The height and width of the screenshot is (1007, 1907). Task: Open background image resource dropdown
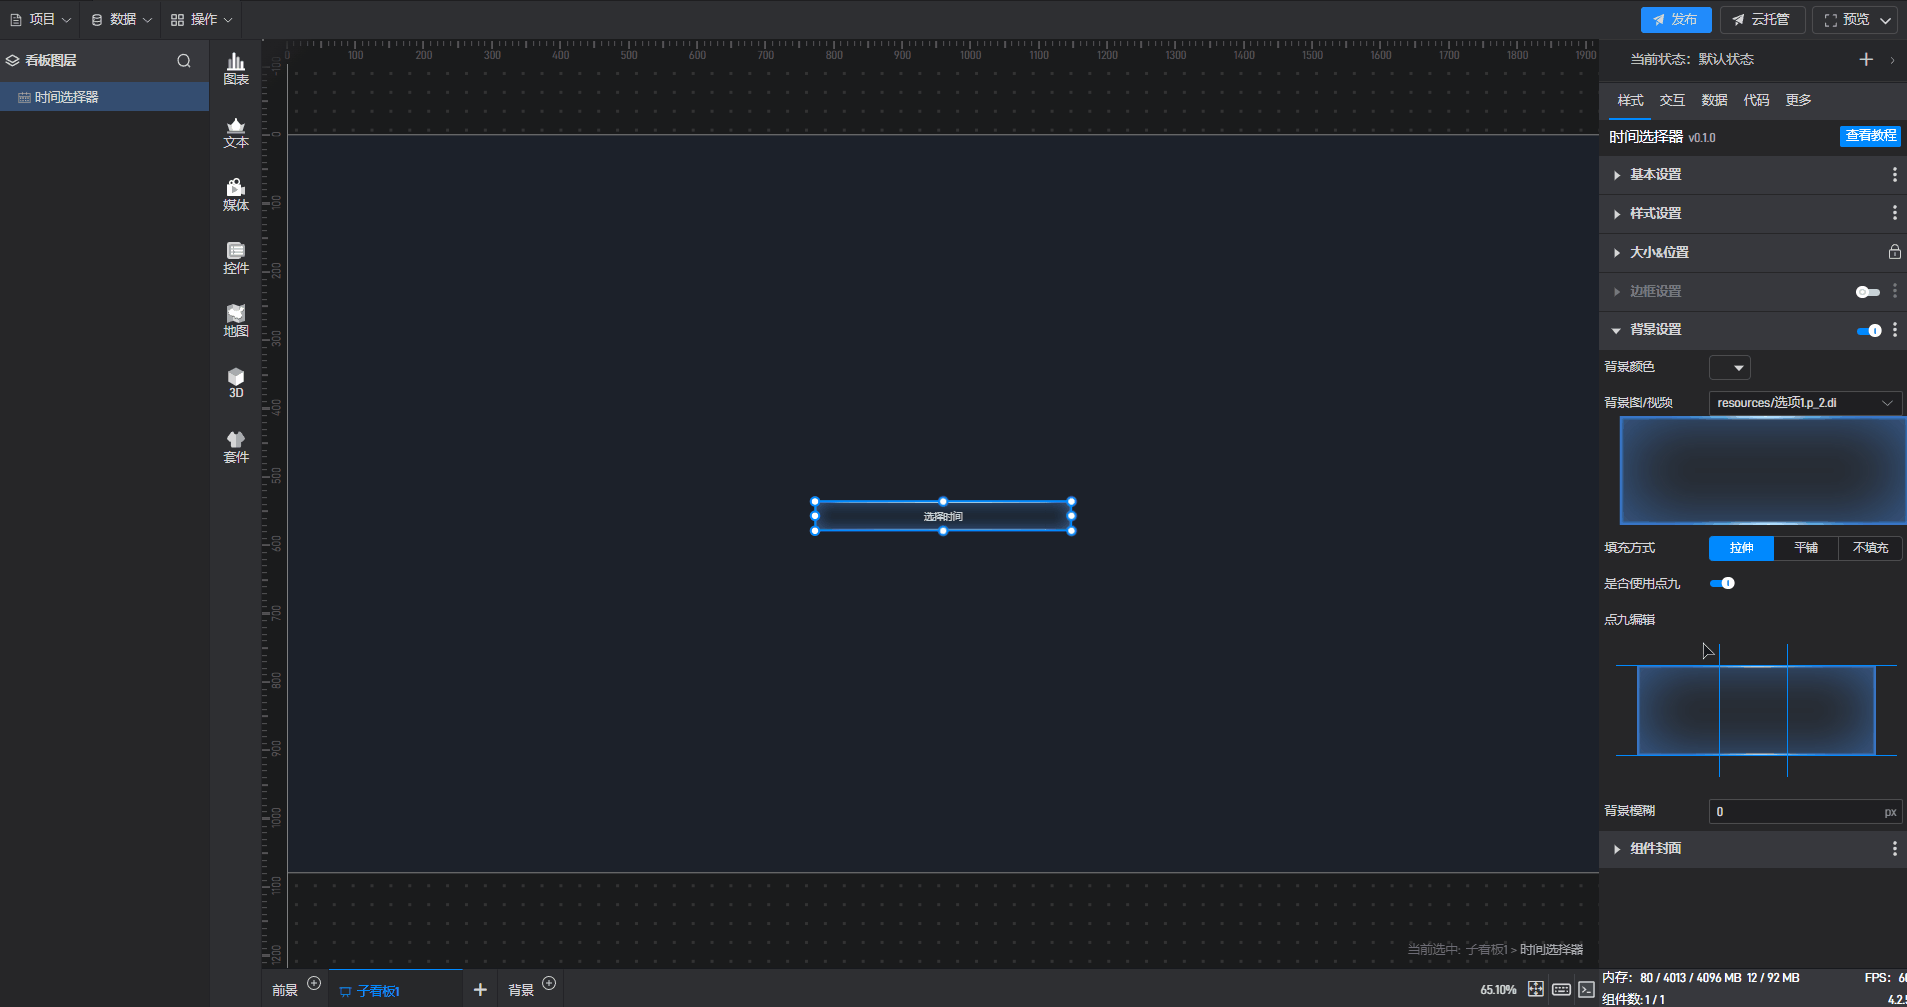tap(1805, 403)
